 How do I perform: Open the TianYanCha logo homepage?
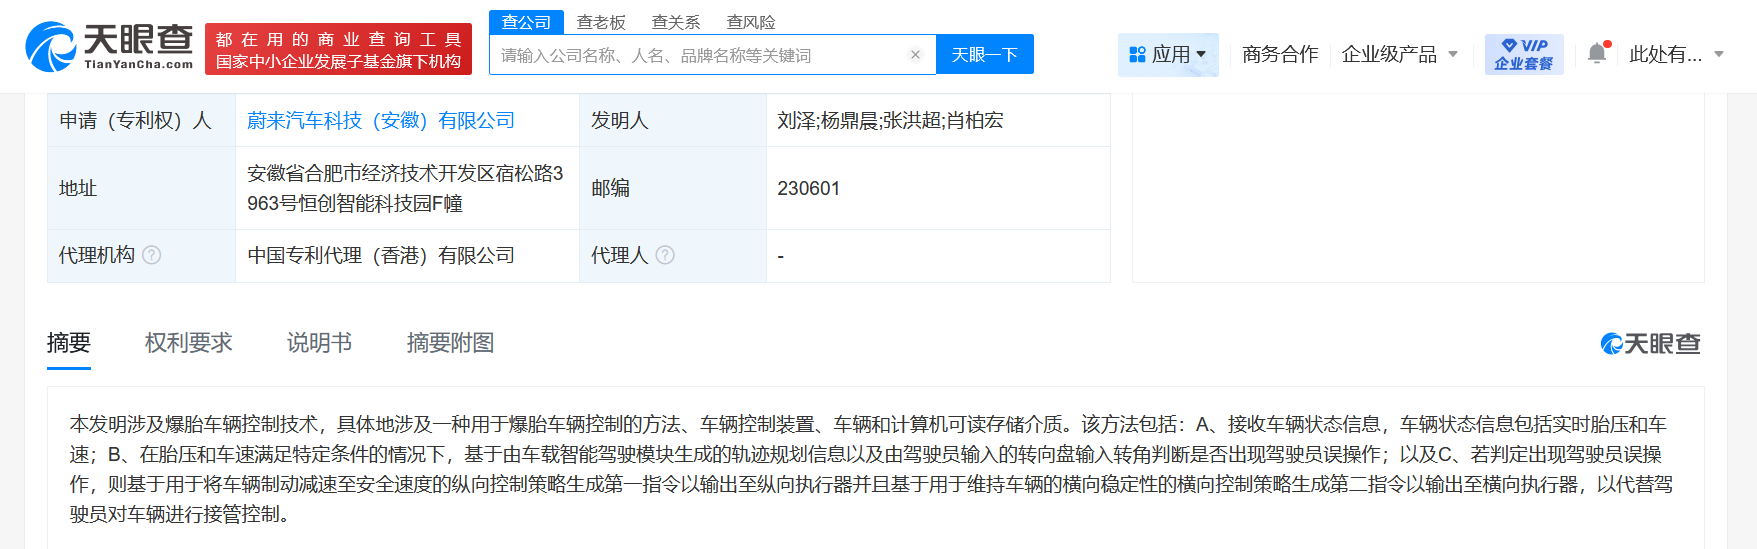point(109,47)
